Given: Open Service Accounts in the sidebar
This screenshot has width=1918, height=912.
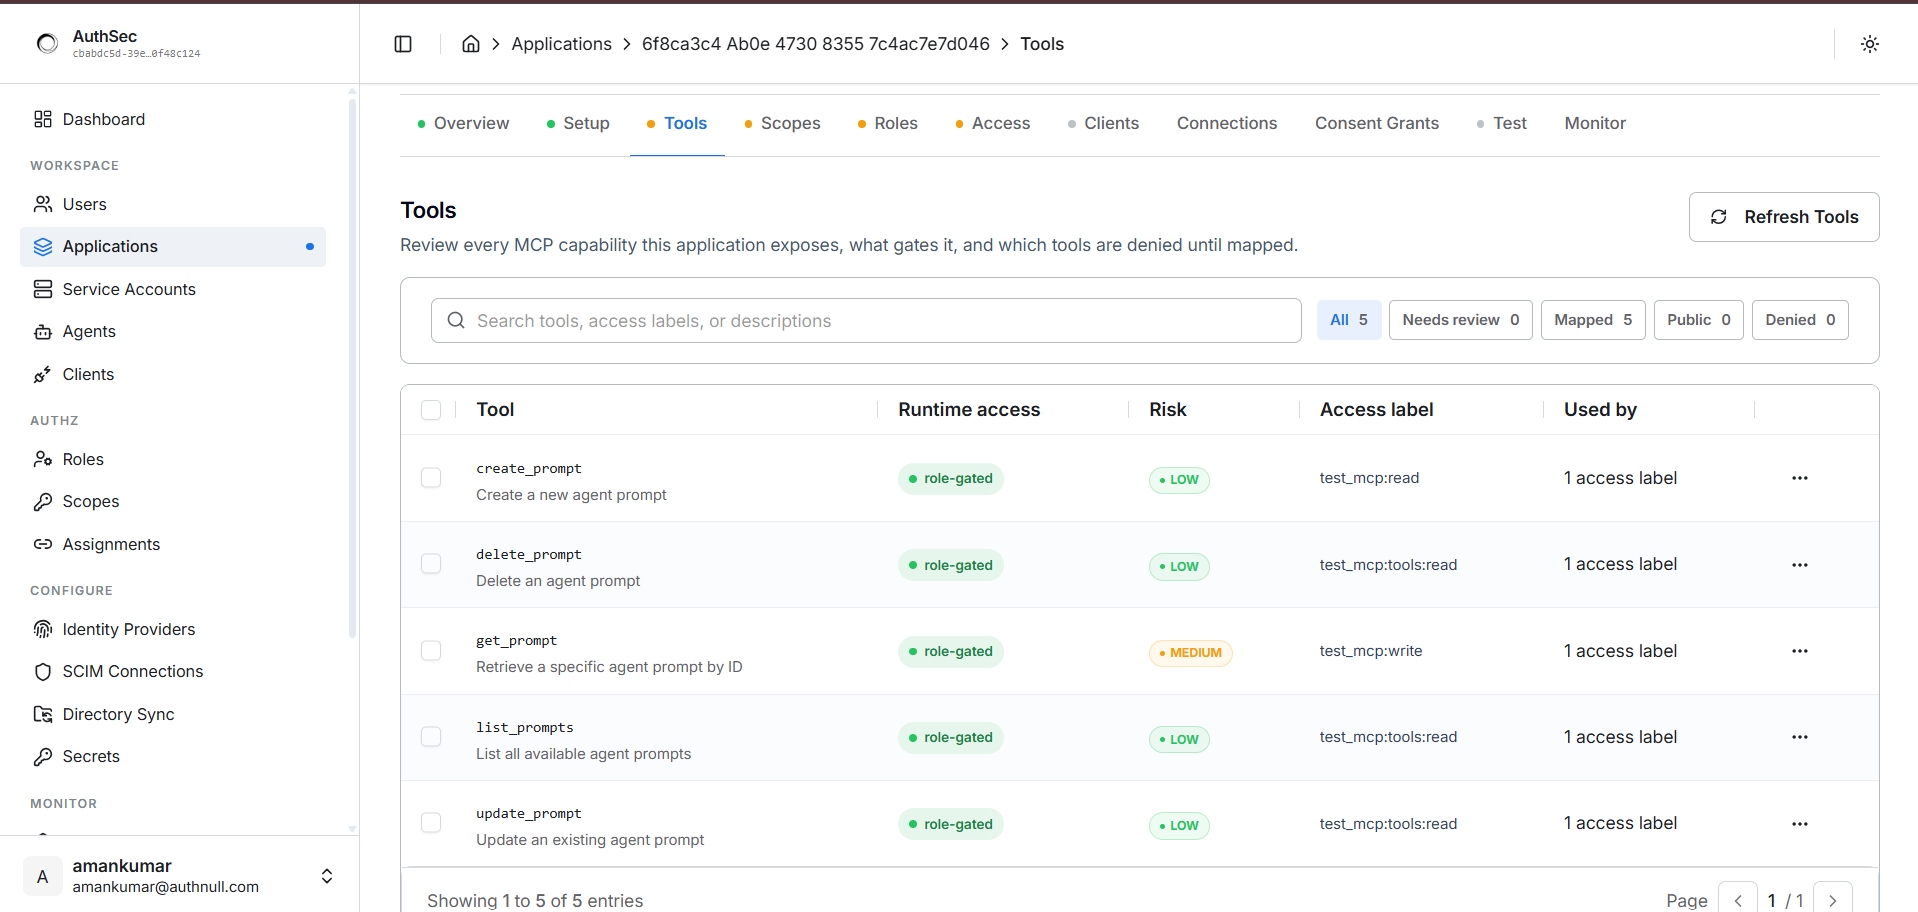Looking at the screenshot, I should pyautogui.click(x=173, y=289).
